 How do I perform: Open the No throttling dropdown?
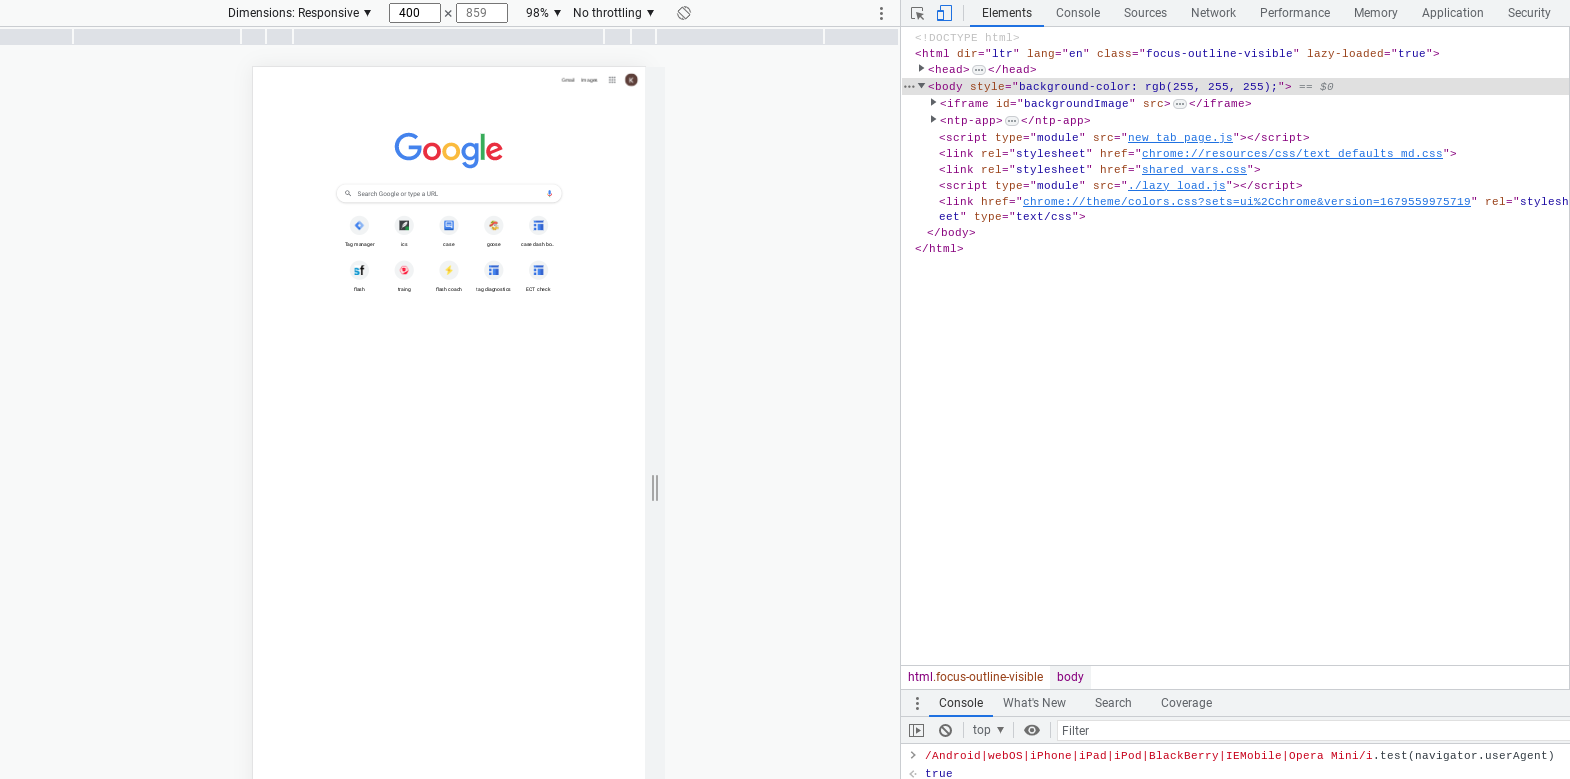[x=614, y=13]
